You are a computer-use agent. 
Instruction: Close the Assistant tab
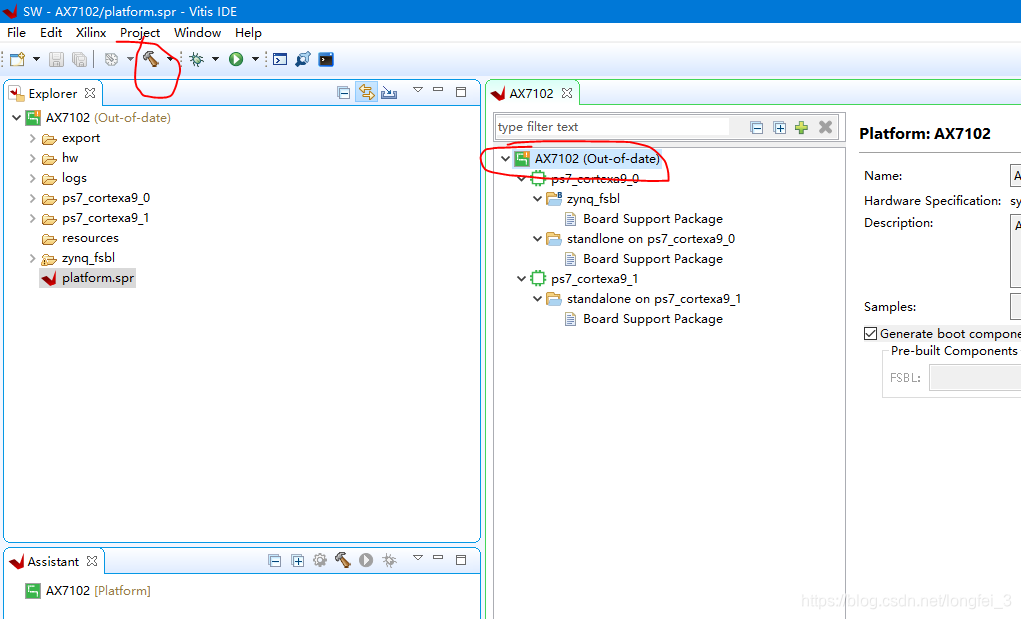click(92, 561)
